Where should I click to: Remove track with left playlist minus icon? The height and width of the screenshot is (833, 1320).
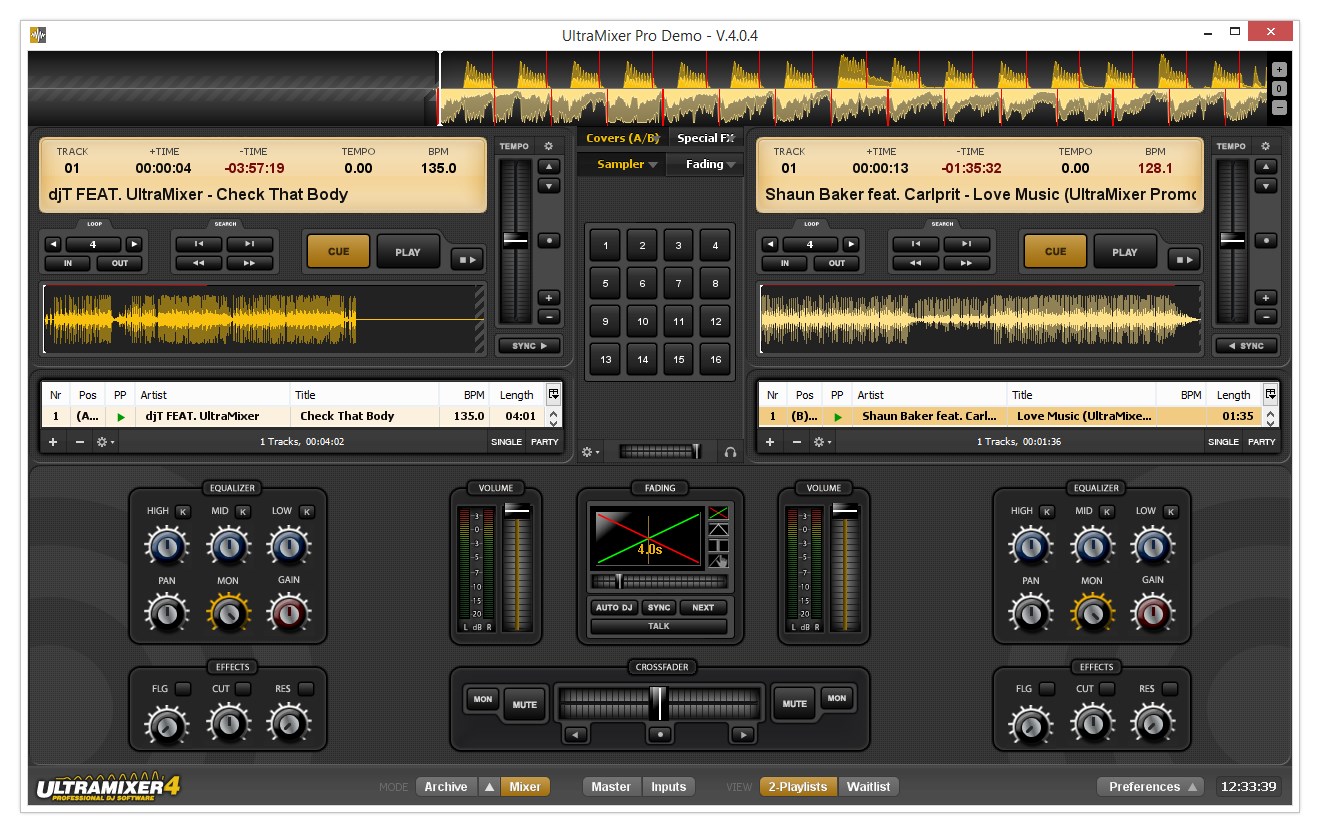(x=80, y=441)
